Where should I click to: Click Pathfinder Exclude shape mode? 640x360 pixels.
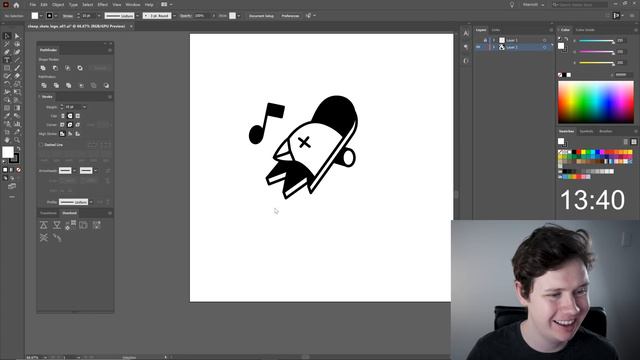pyautogui.click(x=80, y=68)
